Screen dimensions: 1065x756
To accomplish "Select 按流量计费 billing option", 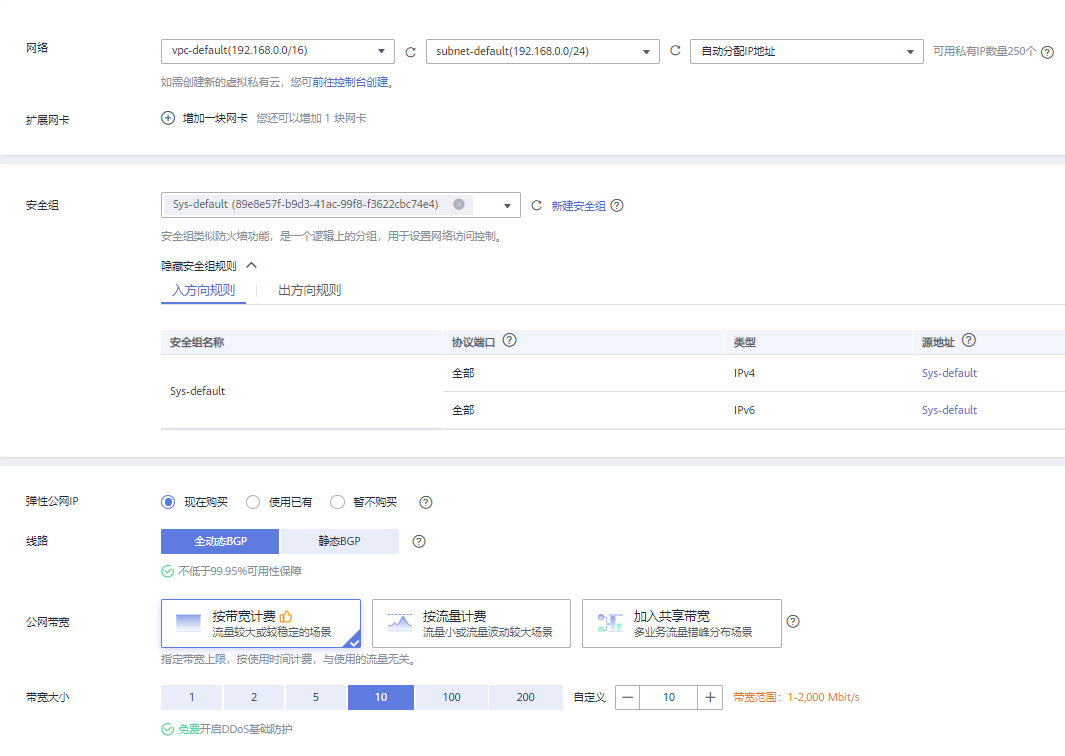I will click(x=471, y=624).
